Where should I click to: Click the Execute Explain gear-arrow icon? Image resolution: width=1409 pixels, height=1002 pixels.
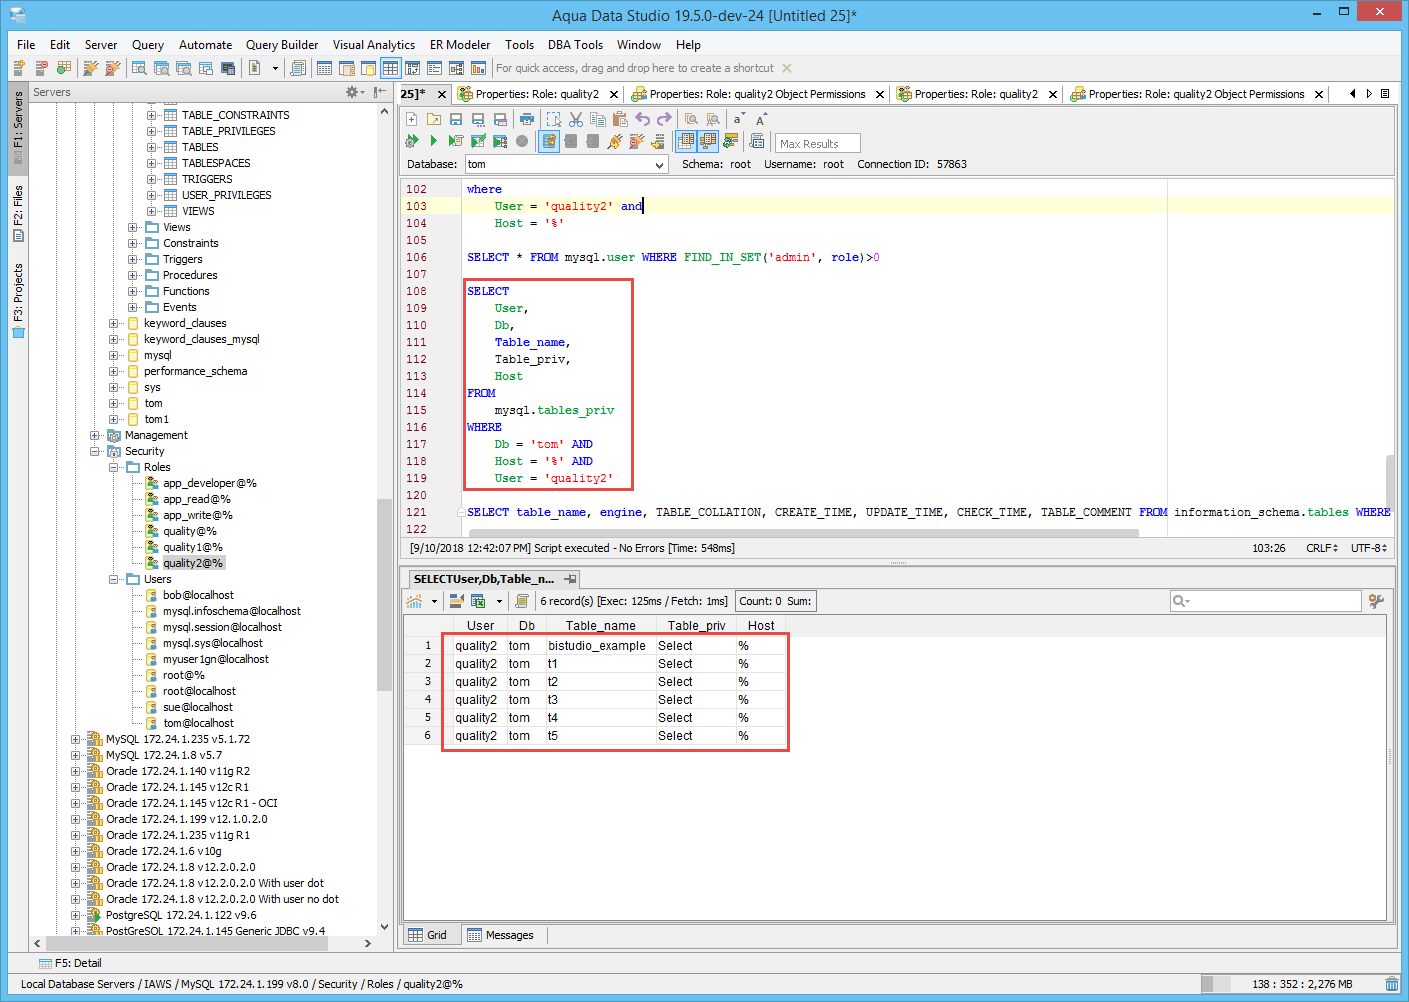point(412,141)
